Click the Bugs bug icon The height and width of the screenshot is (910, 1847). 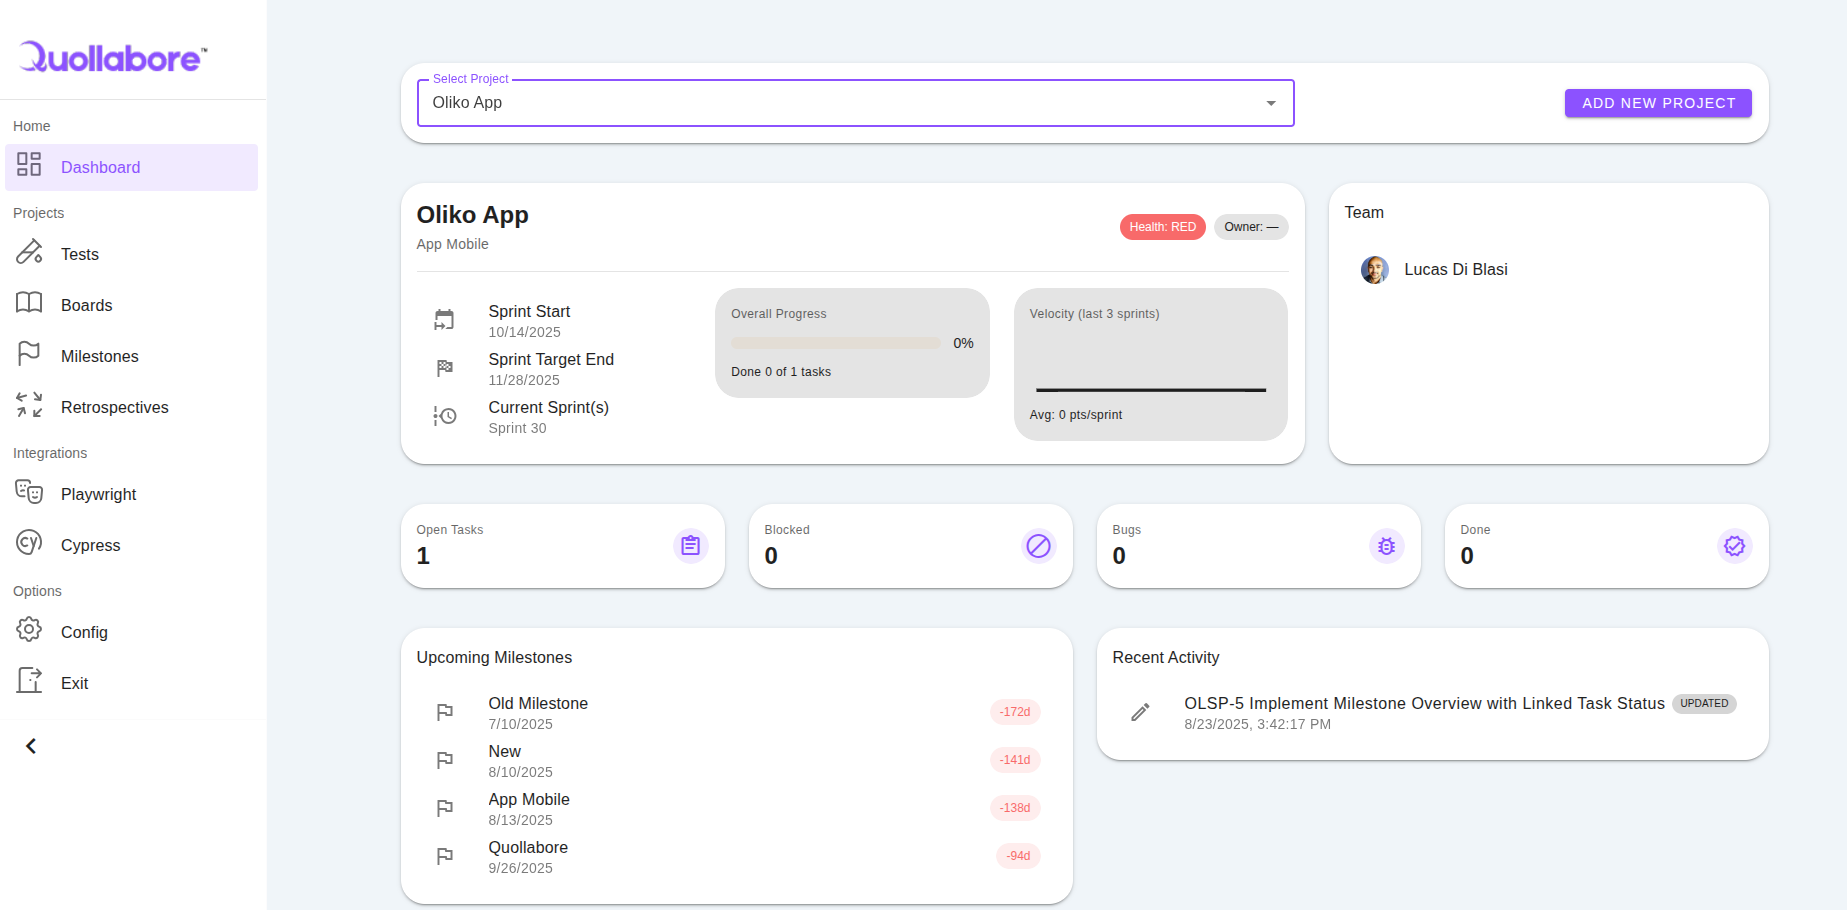(1386, 546)
